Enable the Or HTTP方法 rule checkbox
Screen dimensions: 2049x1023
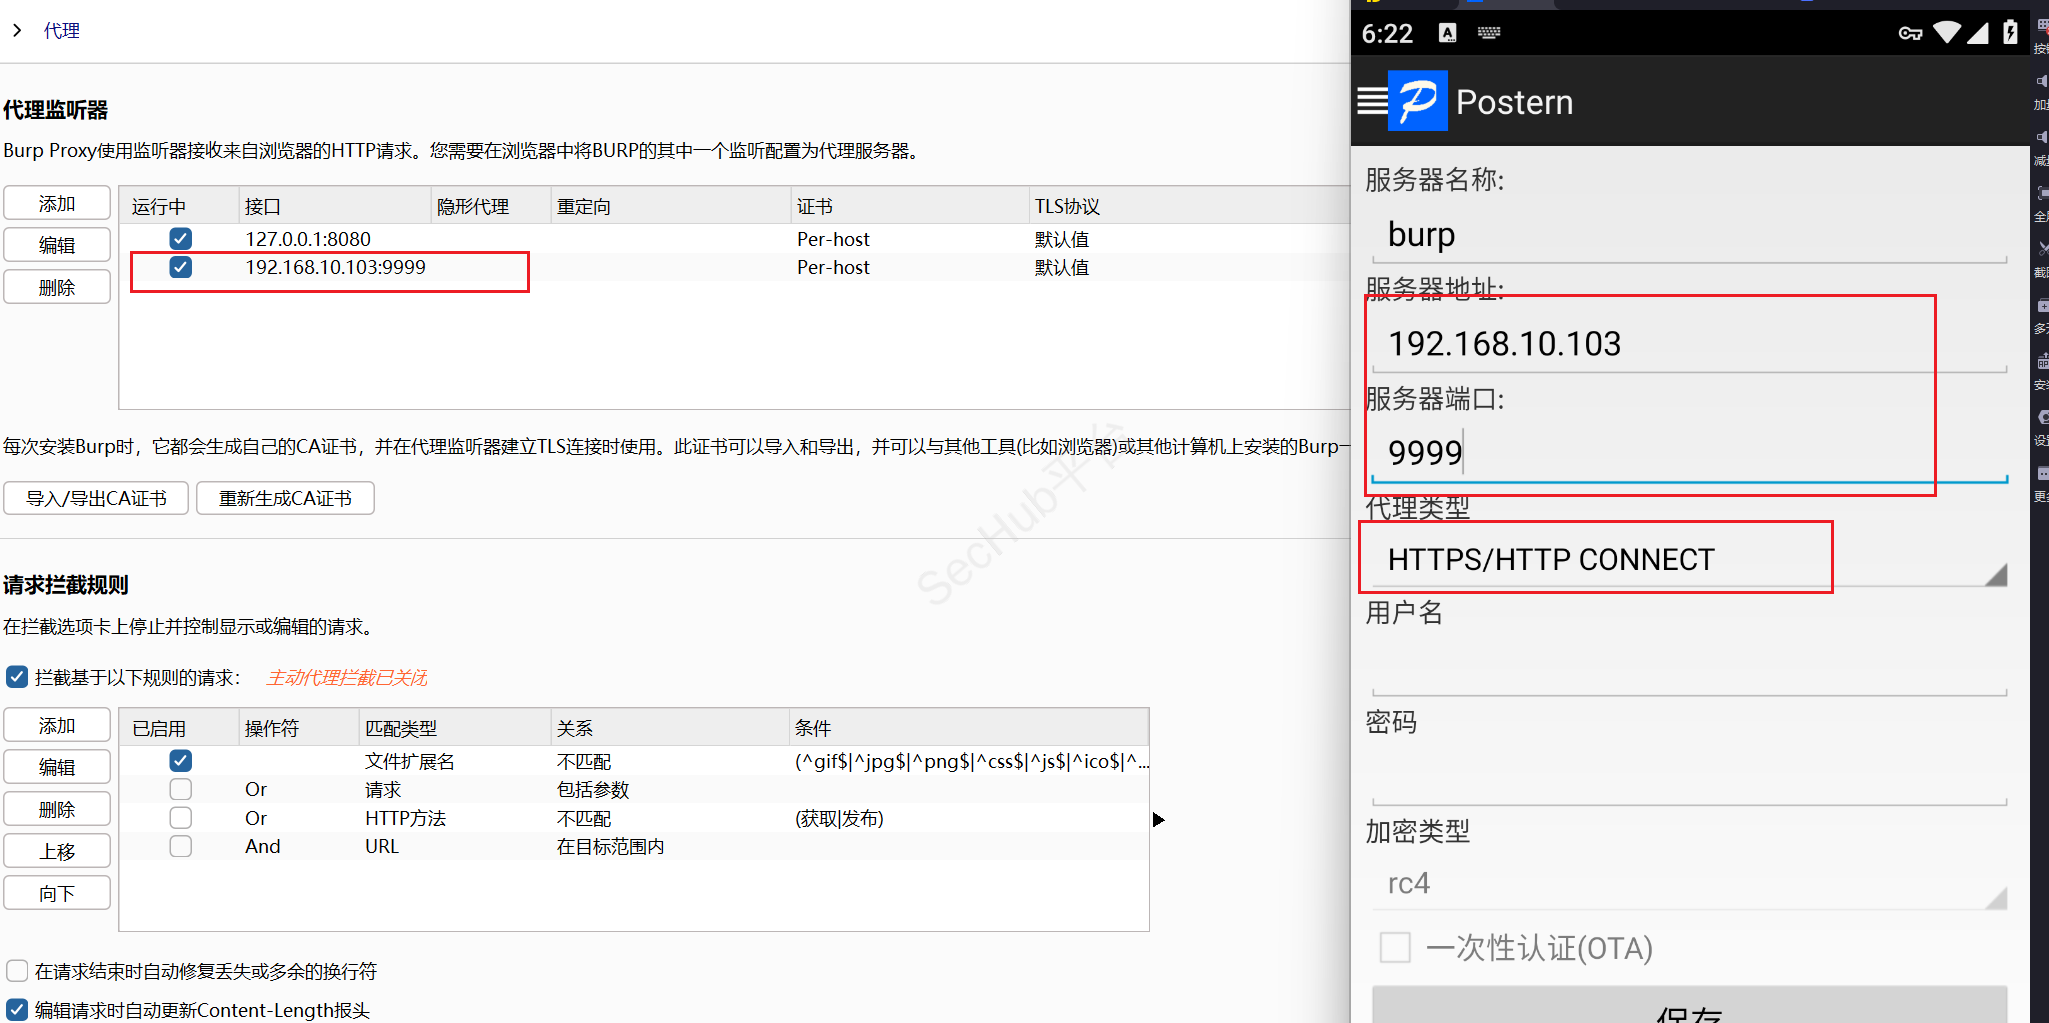point(181,818)
